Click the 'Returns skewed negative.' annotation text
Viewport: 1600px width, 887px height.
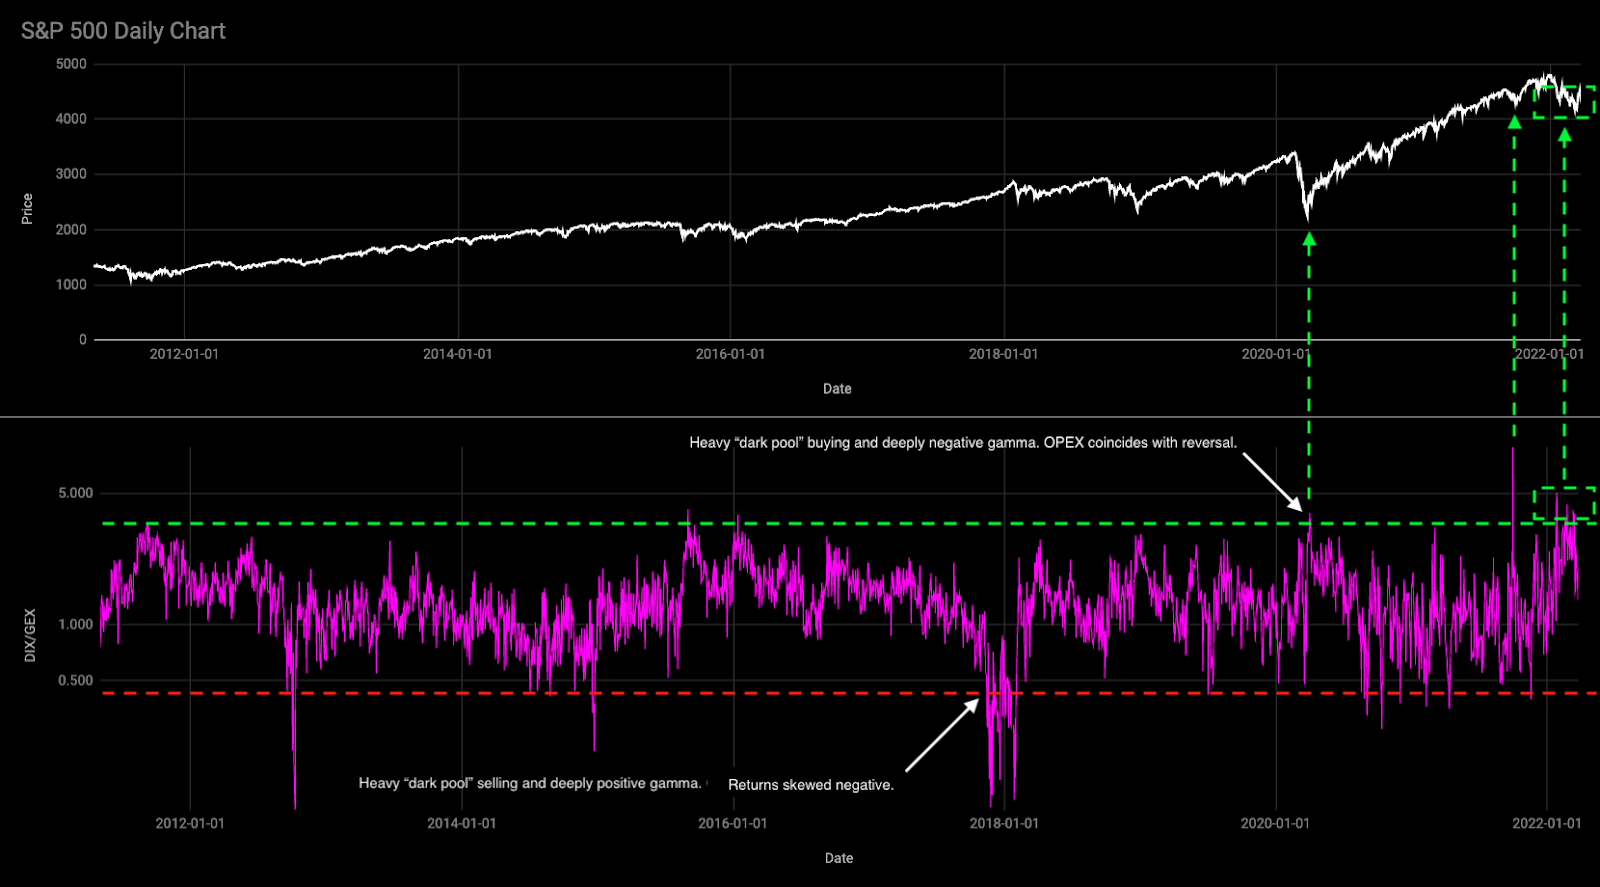coord(811,785)
